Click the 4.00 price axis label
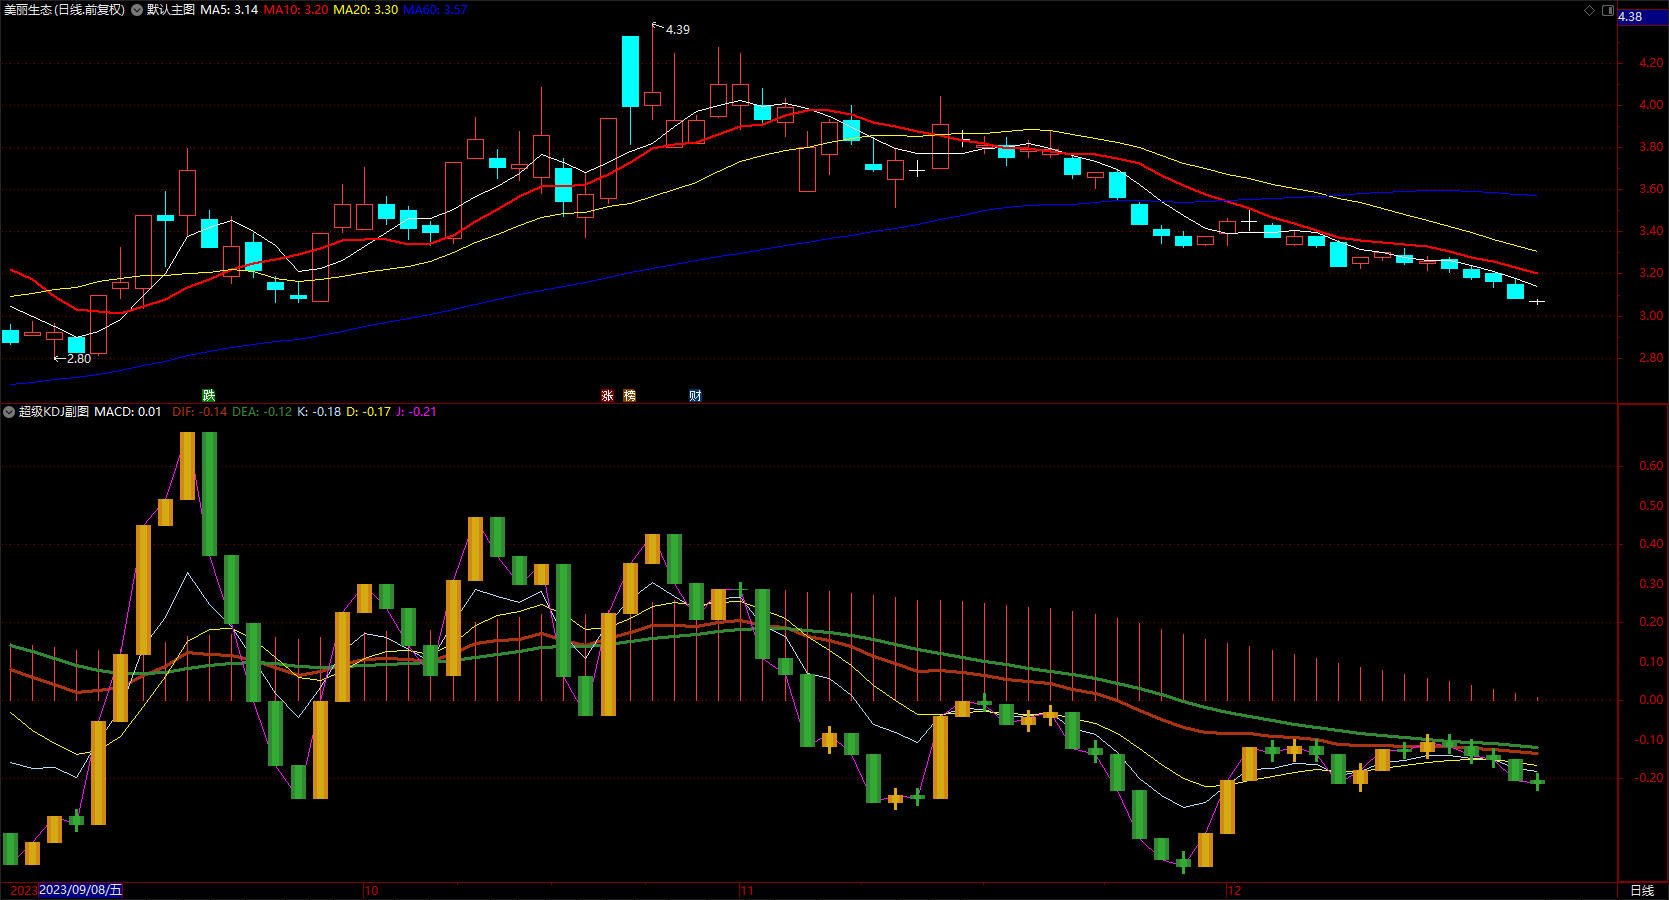 click(x=1651, y=105)
